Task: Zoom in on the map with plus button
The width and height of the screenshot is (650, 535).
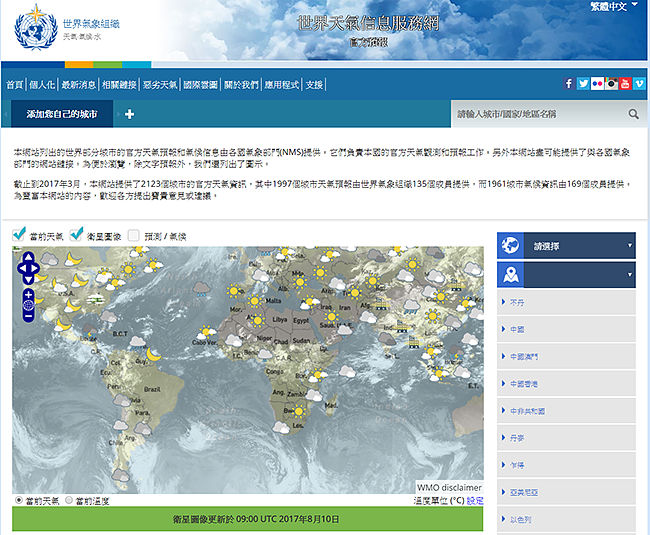Action: pos(28,294)
